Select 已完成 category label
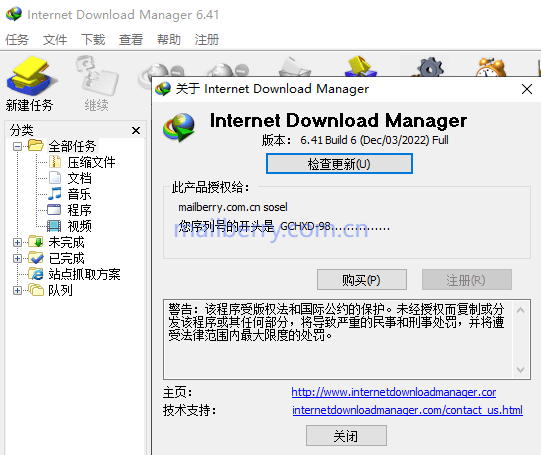 66,258
